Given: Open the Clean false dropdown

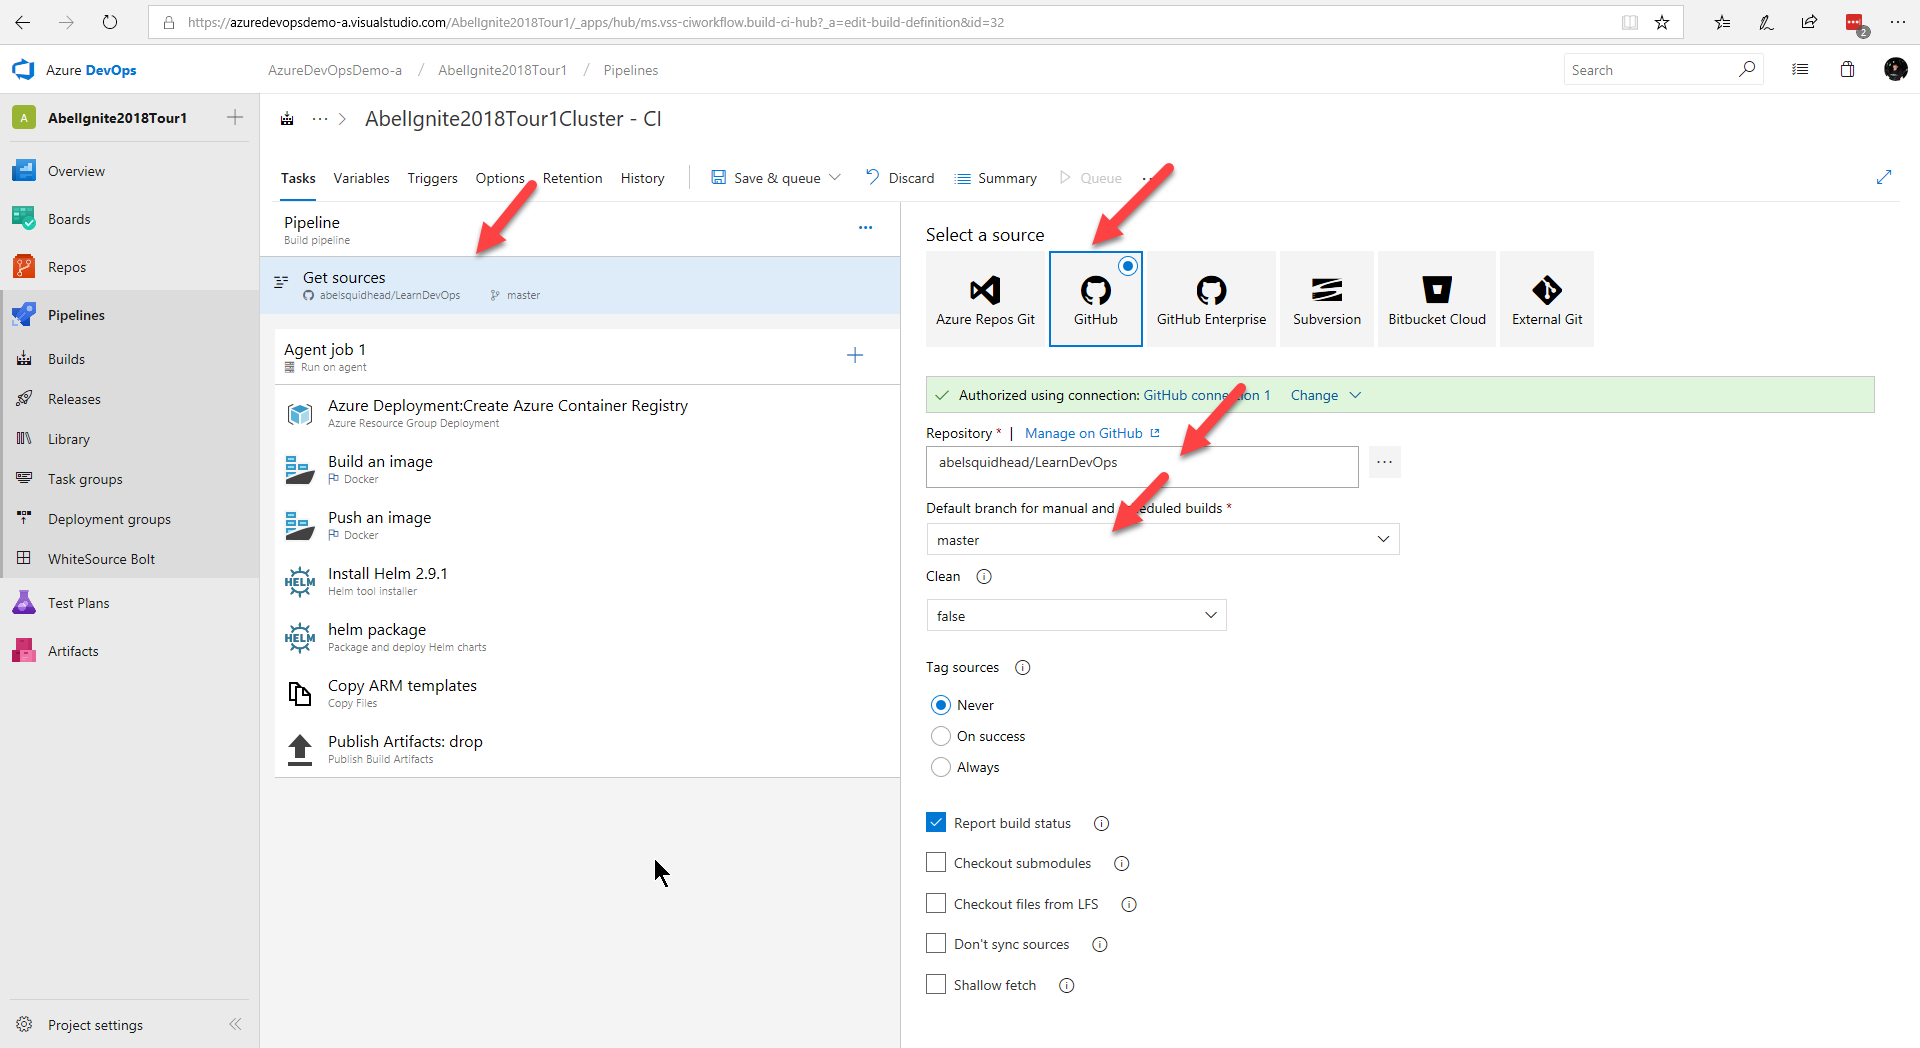Looking at the screenshot, I should [1076, 615].
